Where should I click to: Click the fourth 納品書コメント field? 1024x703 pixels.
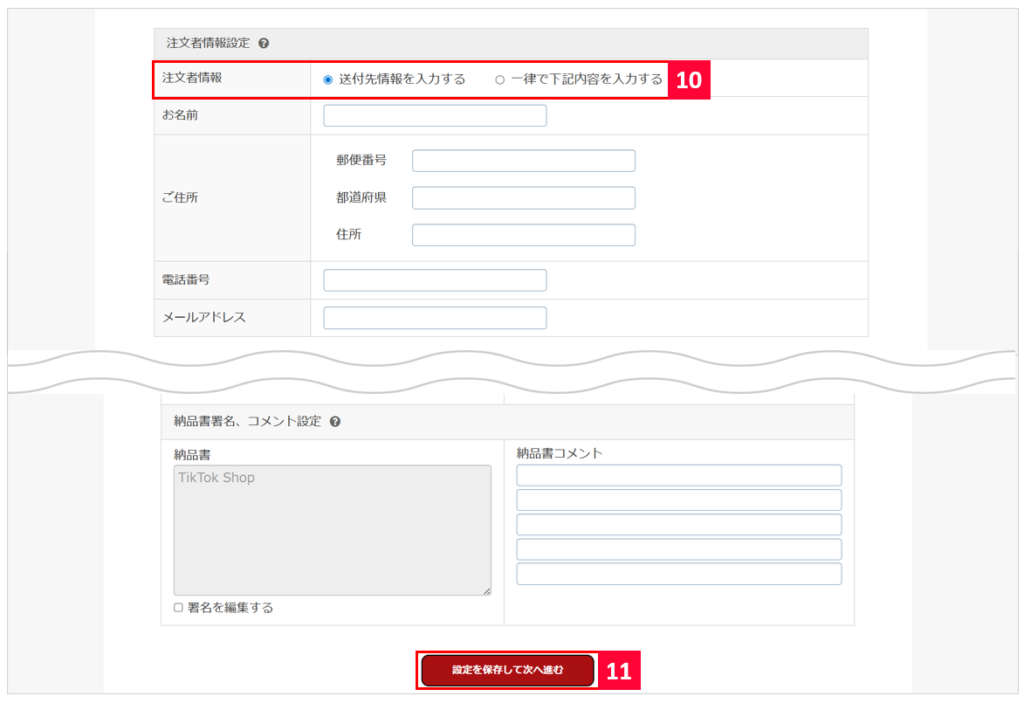point(678,549)
